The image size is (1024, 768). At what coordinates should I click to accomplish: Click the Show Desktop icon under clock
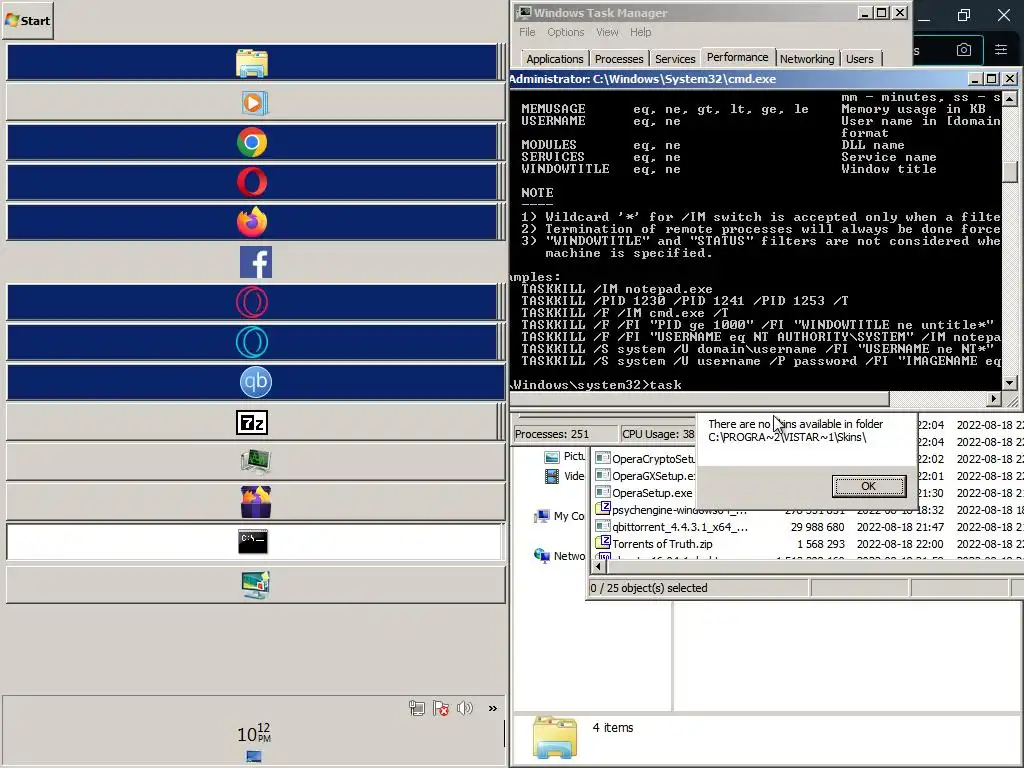(254, 756)
